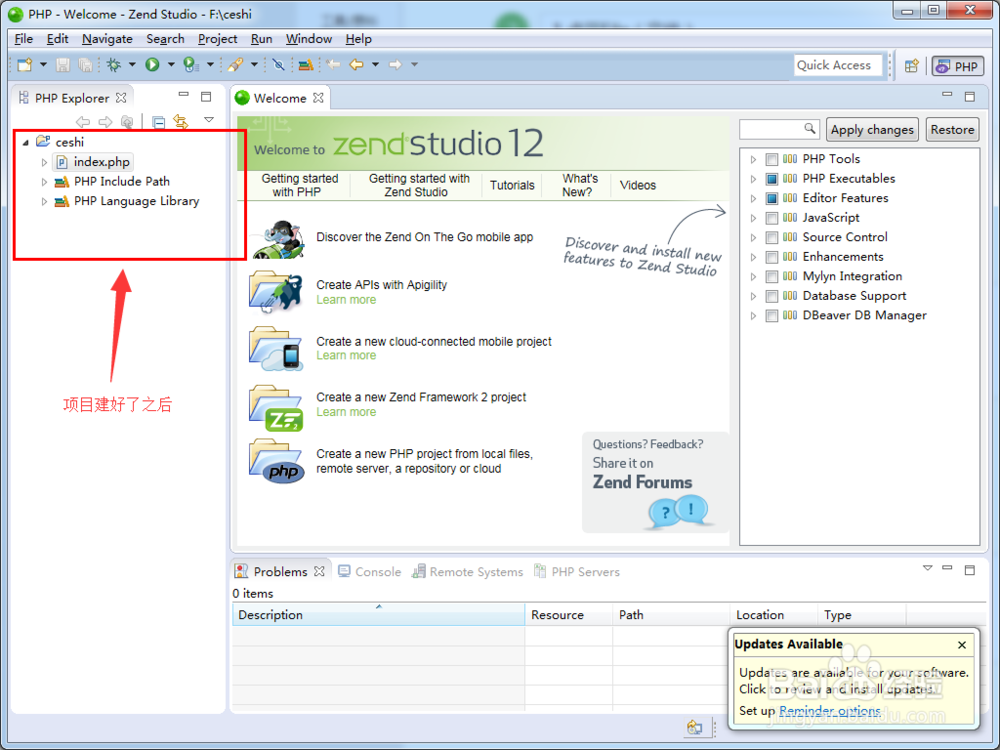Expand the PHP Include Path node
Image resolution: width=1000 pixels, height=750 pixels.
(x=44, y=182)
